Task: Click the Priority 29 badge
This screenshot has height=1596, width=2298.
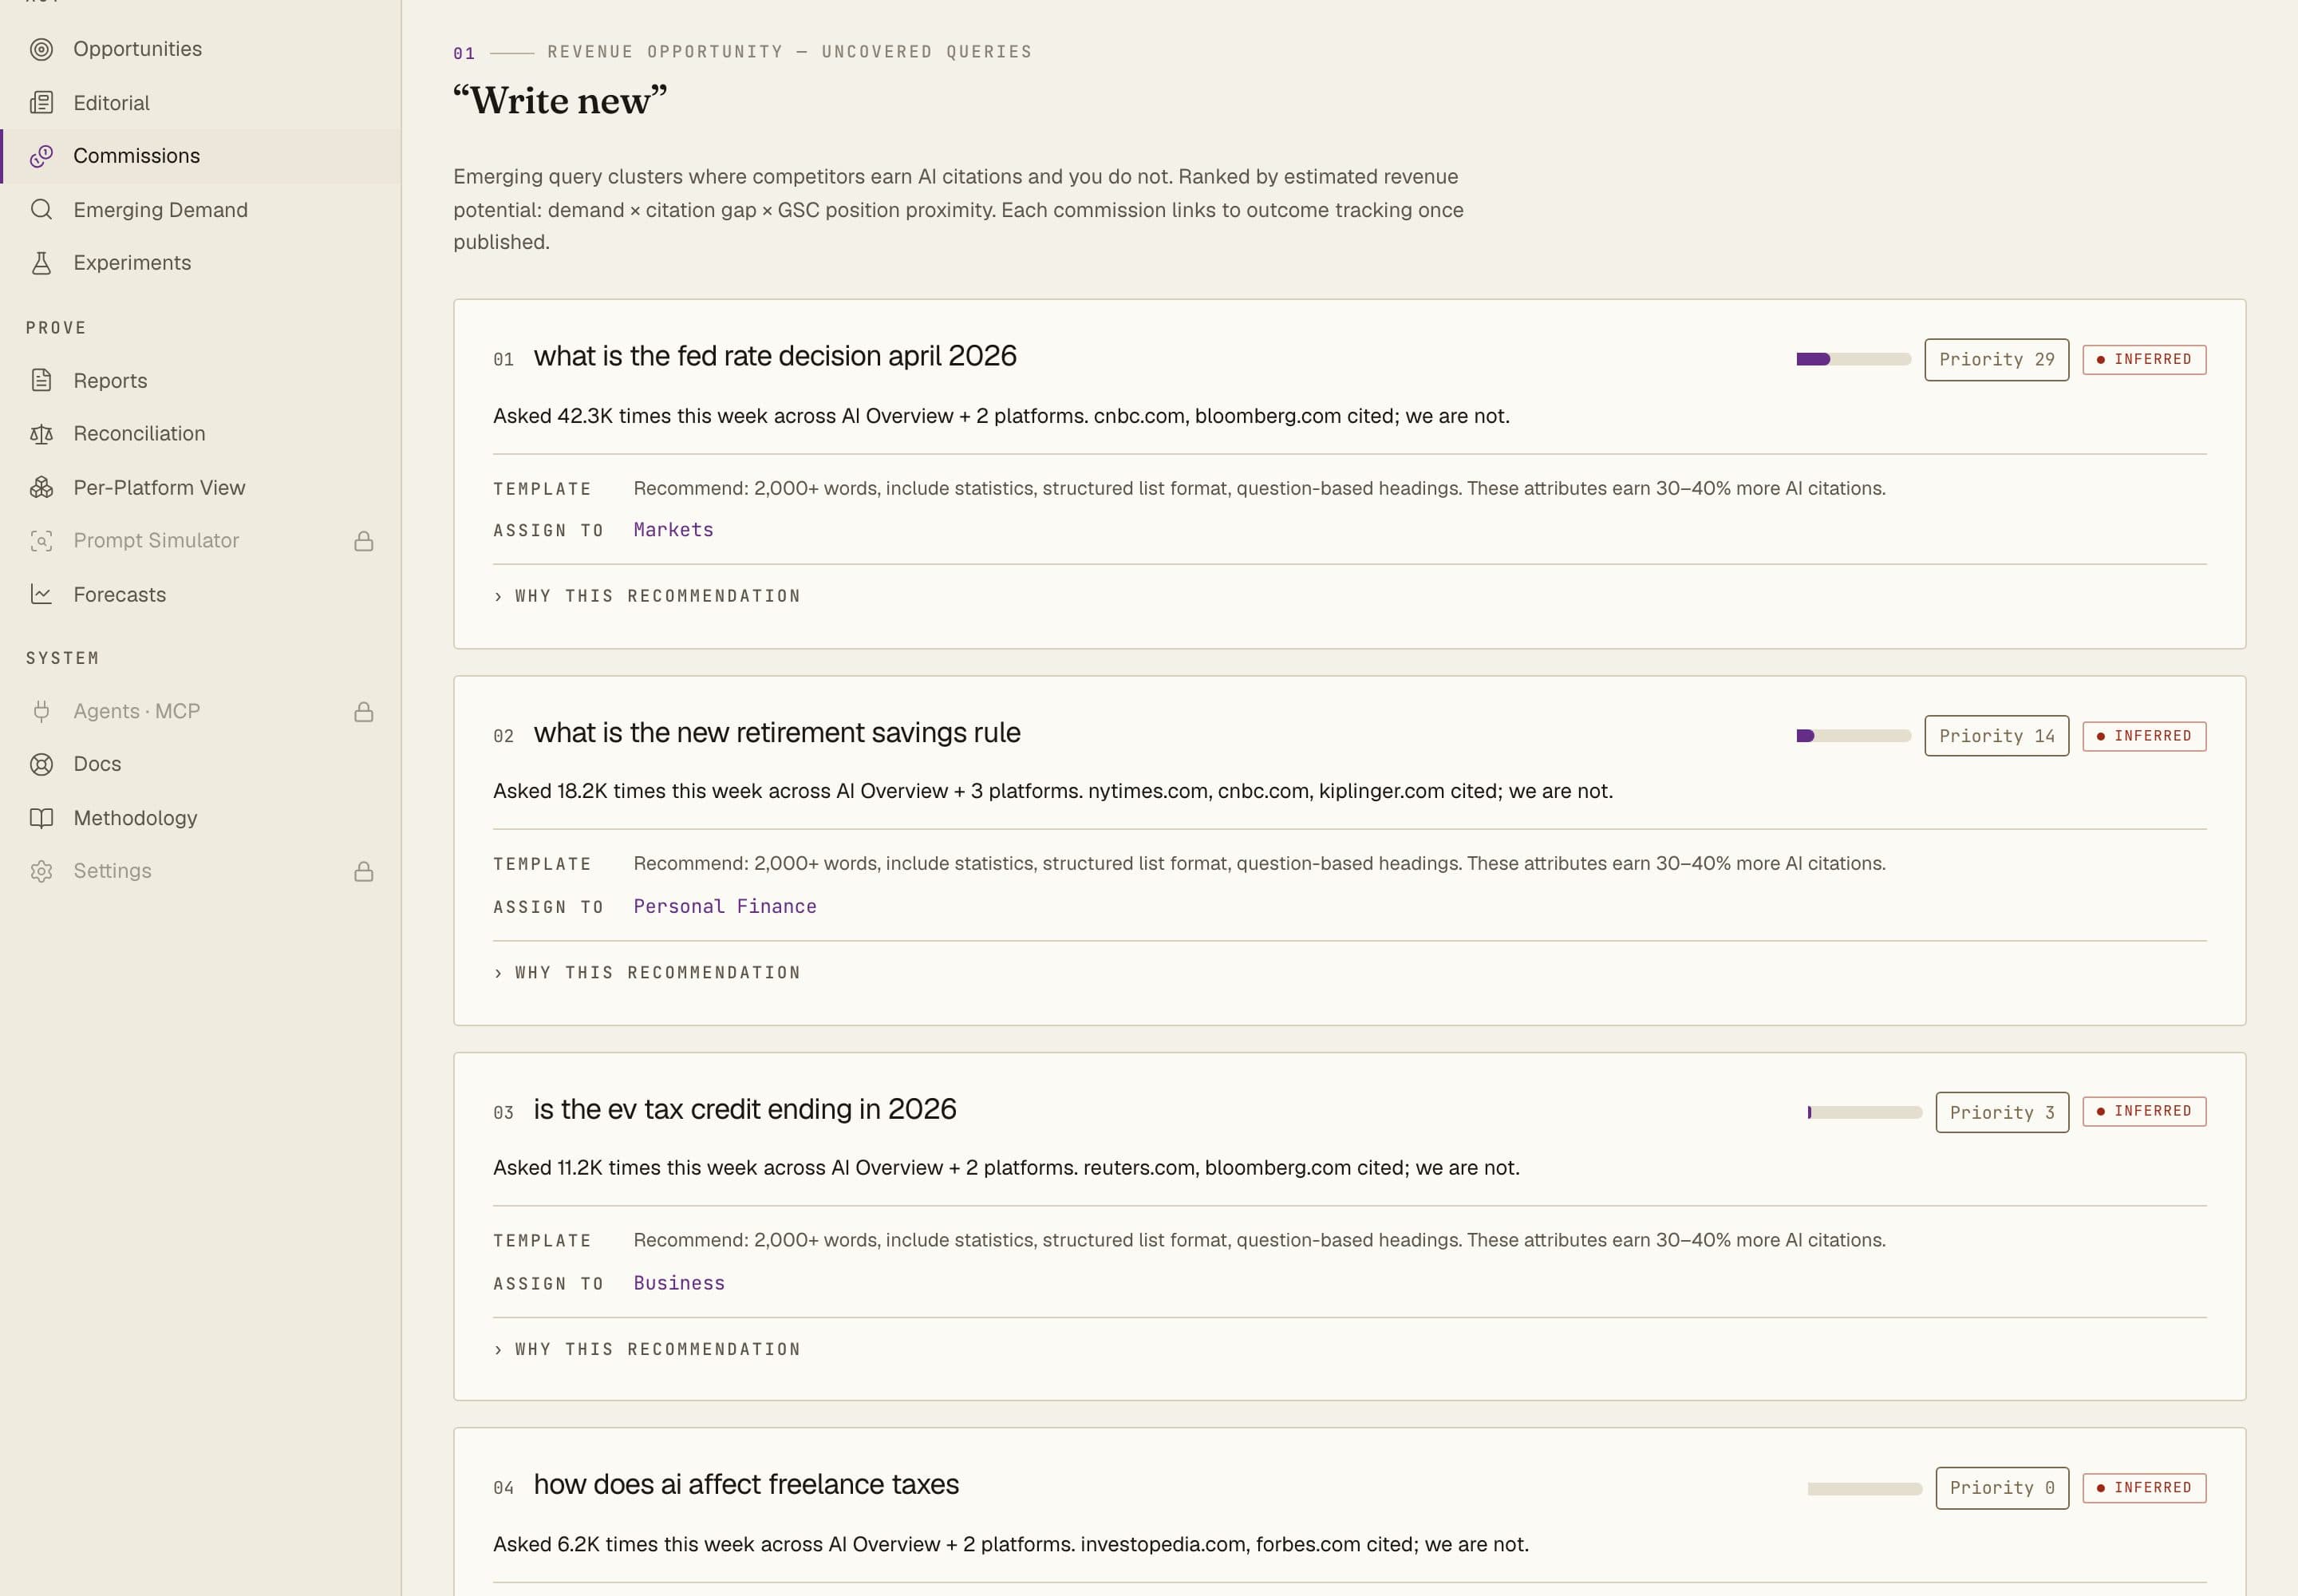Action: pos(1996,360)
